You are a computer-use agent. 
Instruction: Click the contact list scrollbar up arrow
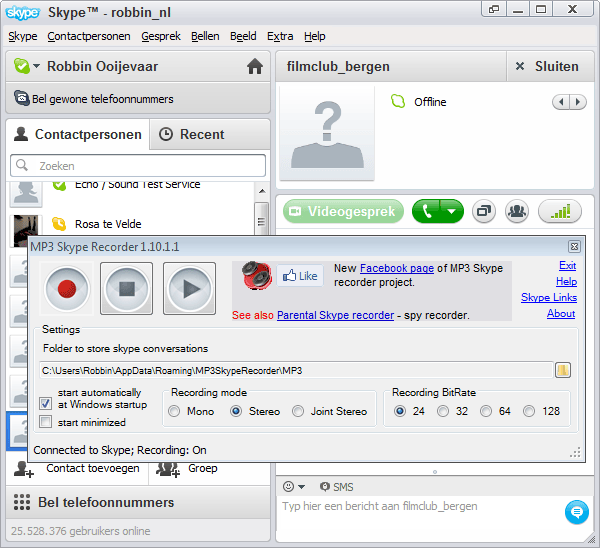262,191
